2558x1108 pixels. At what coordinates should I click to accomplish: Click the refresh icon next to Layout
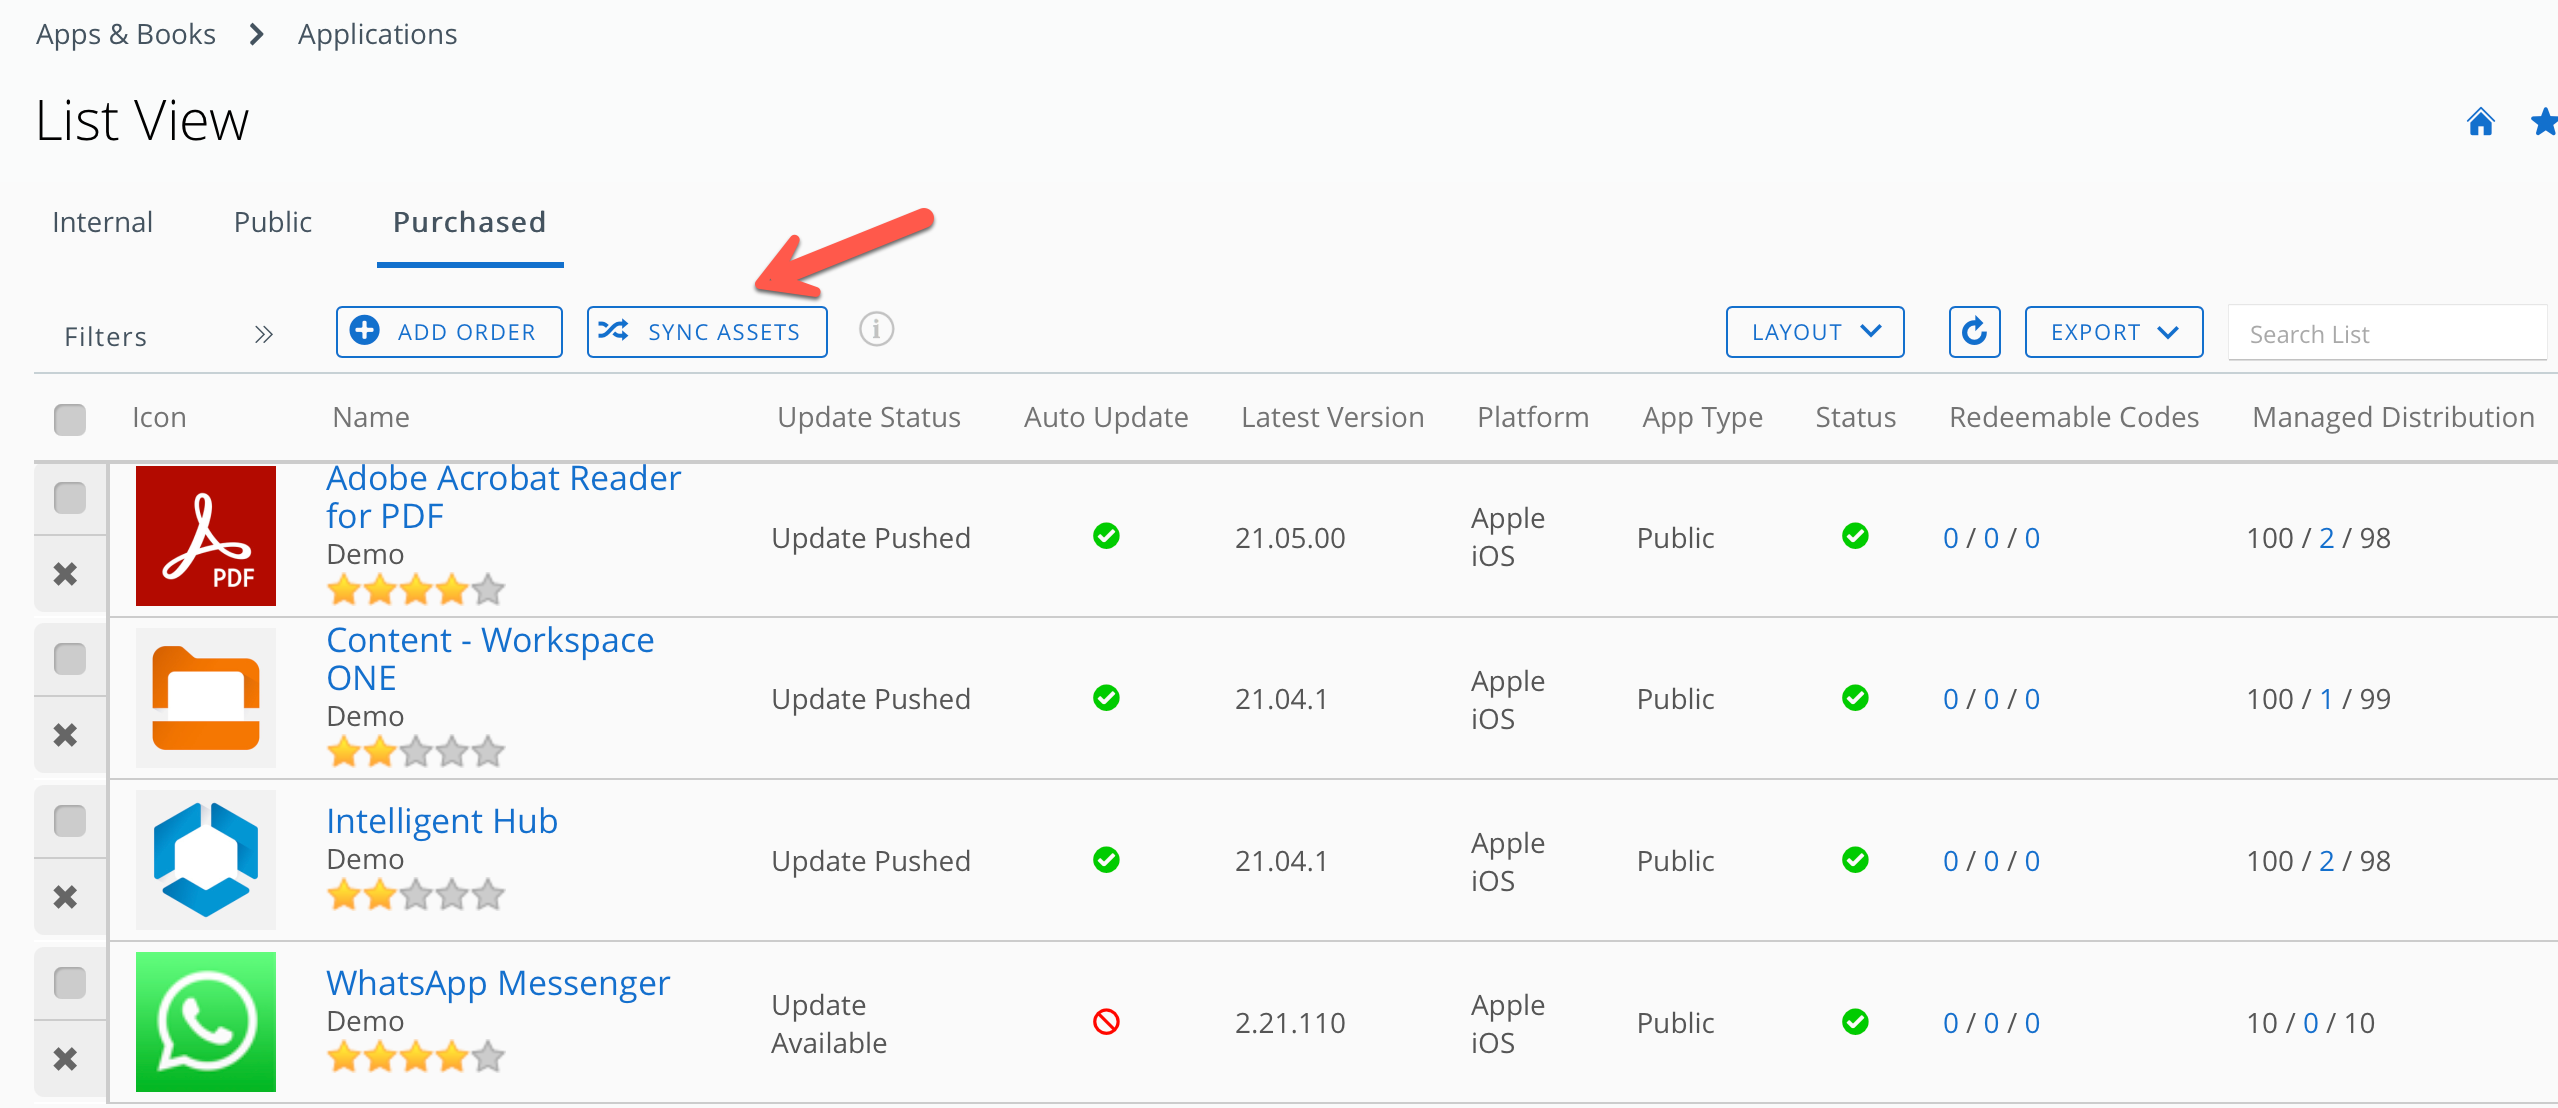click(1974, 331)
